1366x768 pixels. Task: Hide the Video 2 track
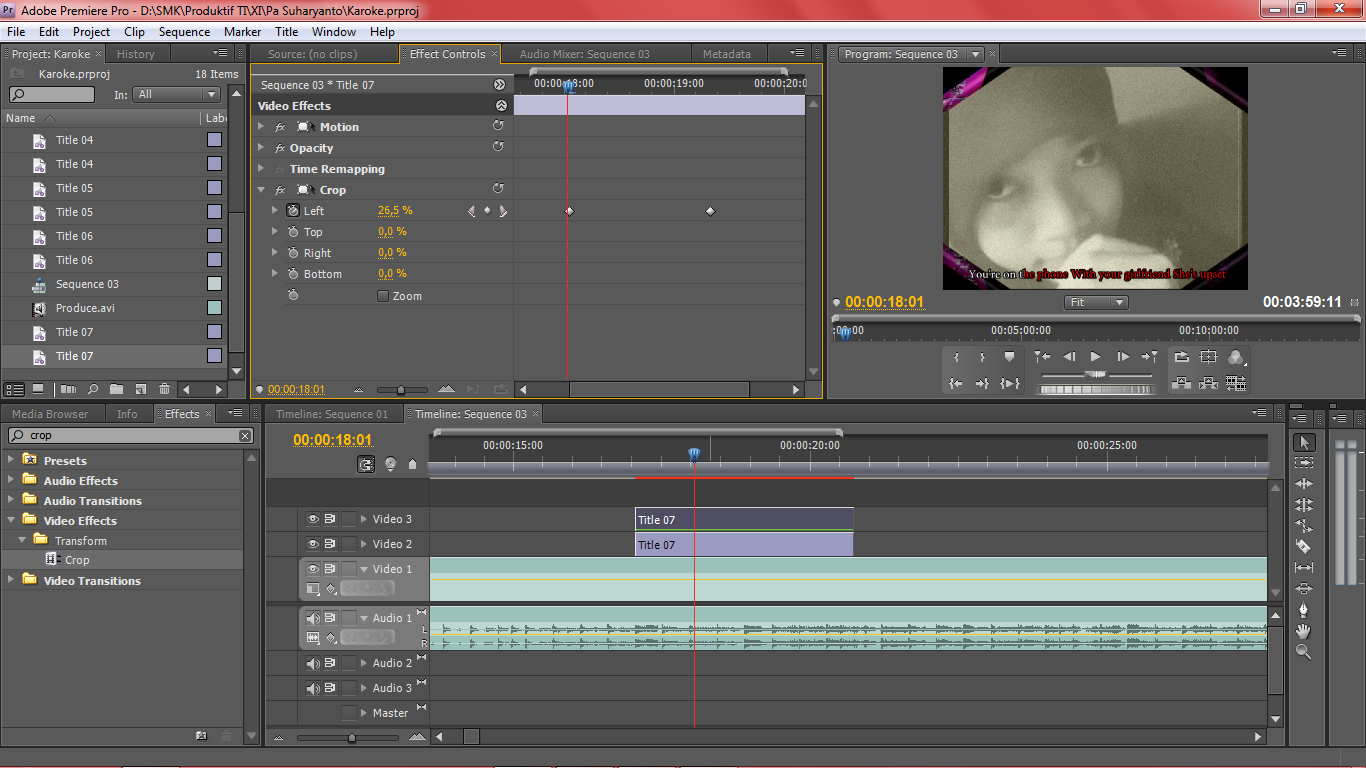click(313, 544)
